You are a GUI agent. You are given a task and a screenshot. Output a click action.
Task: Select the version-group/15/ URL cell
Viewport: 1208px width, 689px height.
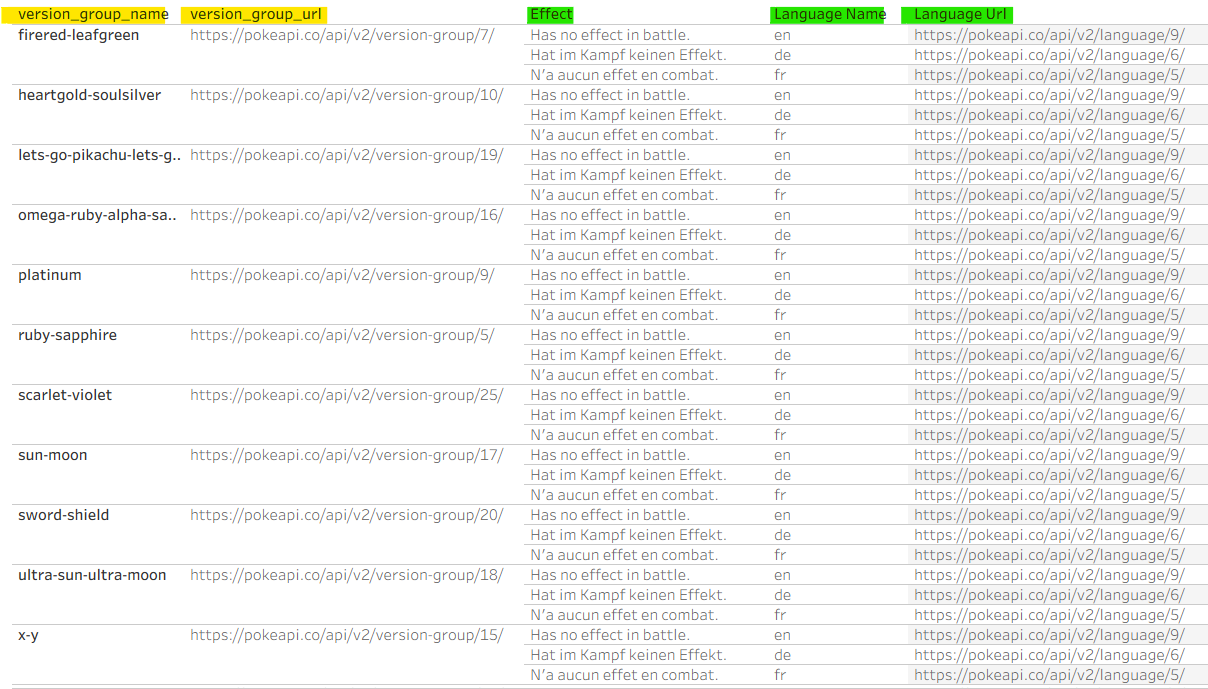[347, 635]
